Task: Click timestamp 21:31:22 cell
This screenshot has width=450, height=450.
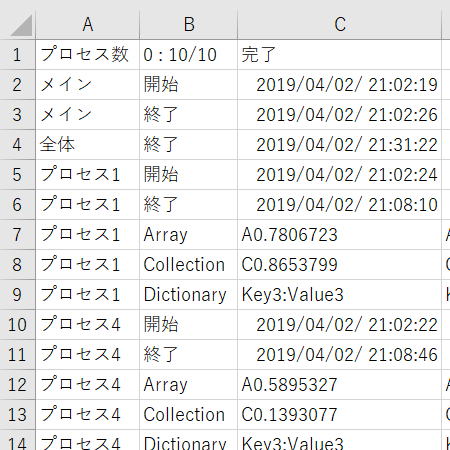Action: tap(340, 145)
